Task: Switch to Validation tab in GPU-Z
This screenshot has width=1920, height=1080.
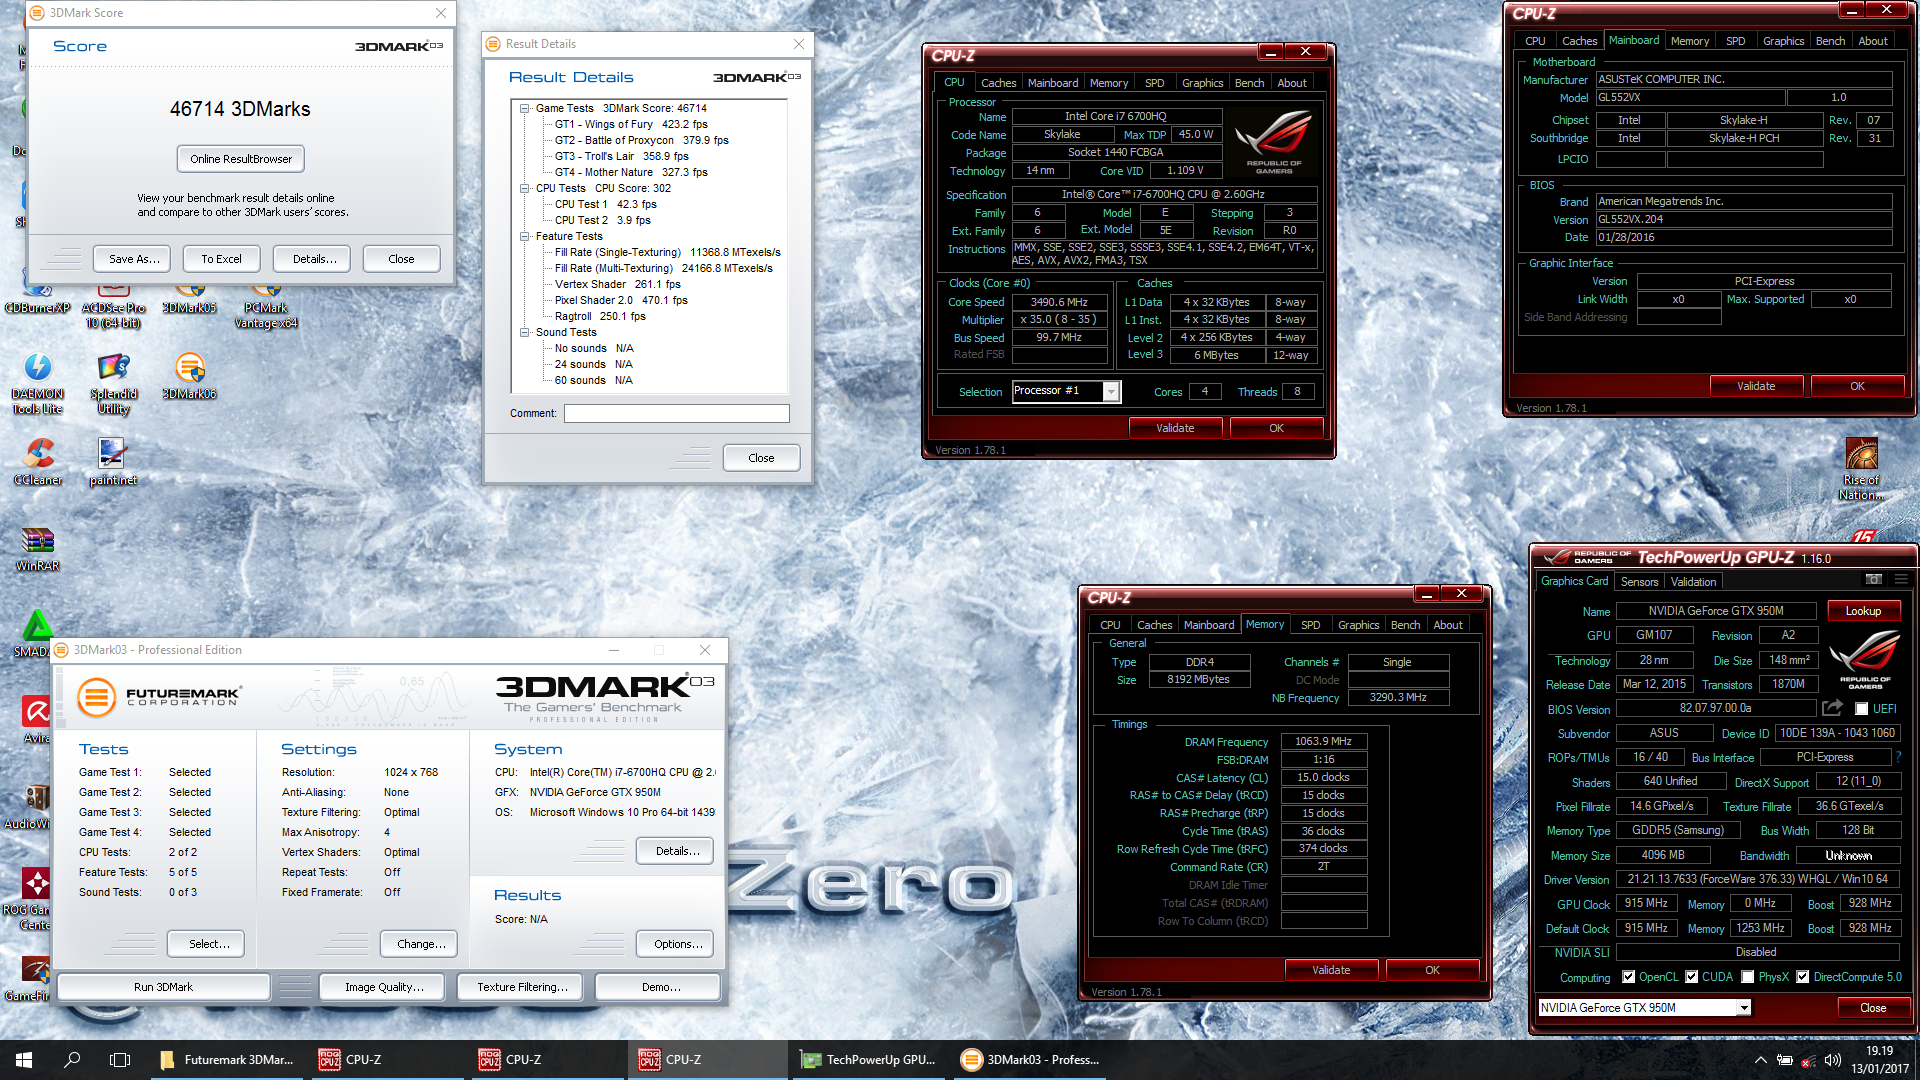Action: coord(1693,581)
